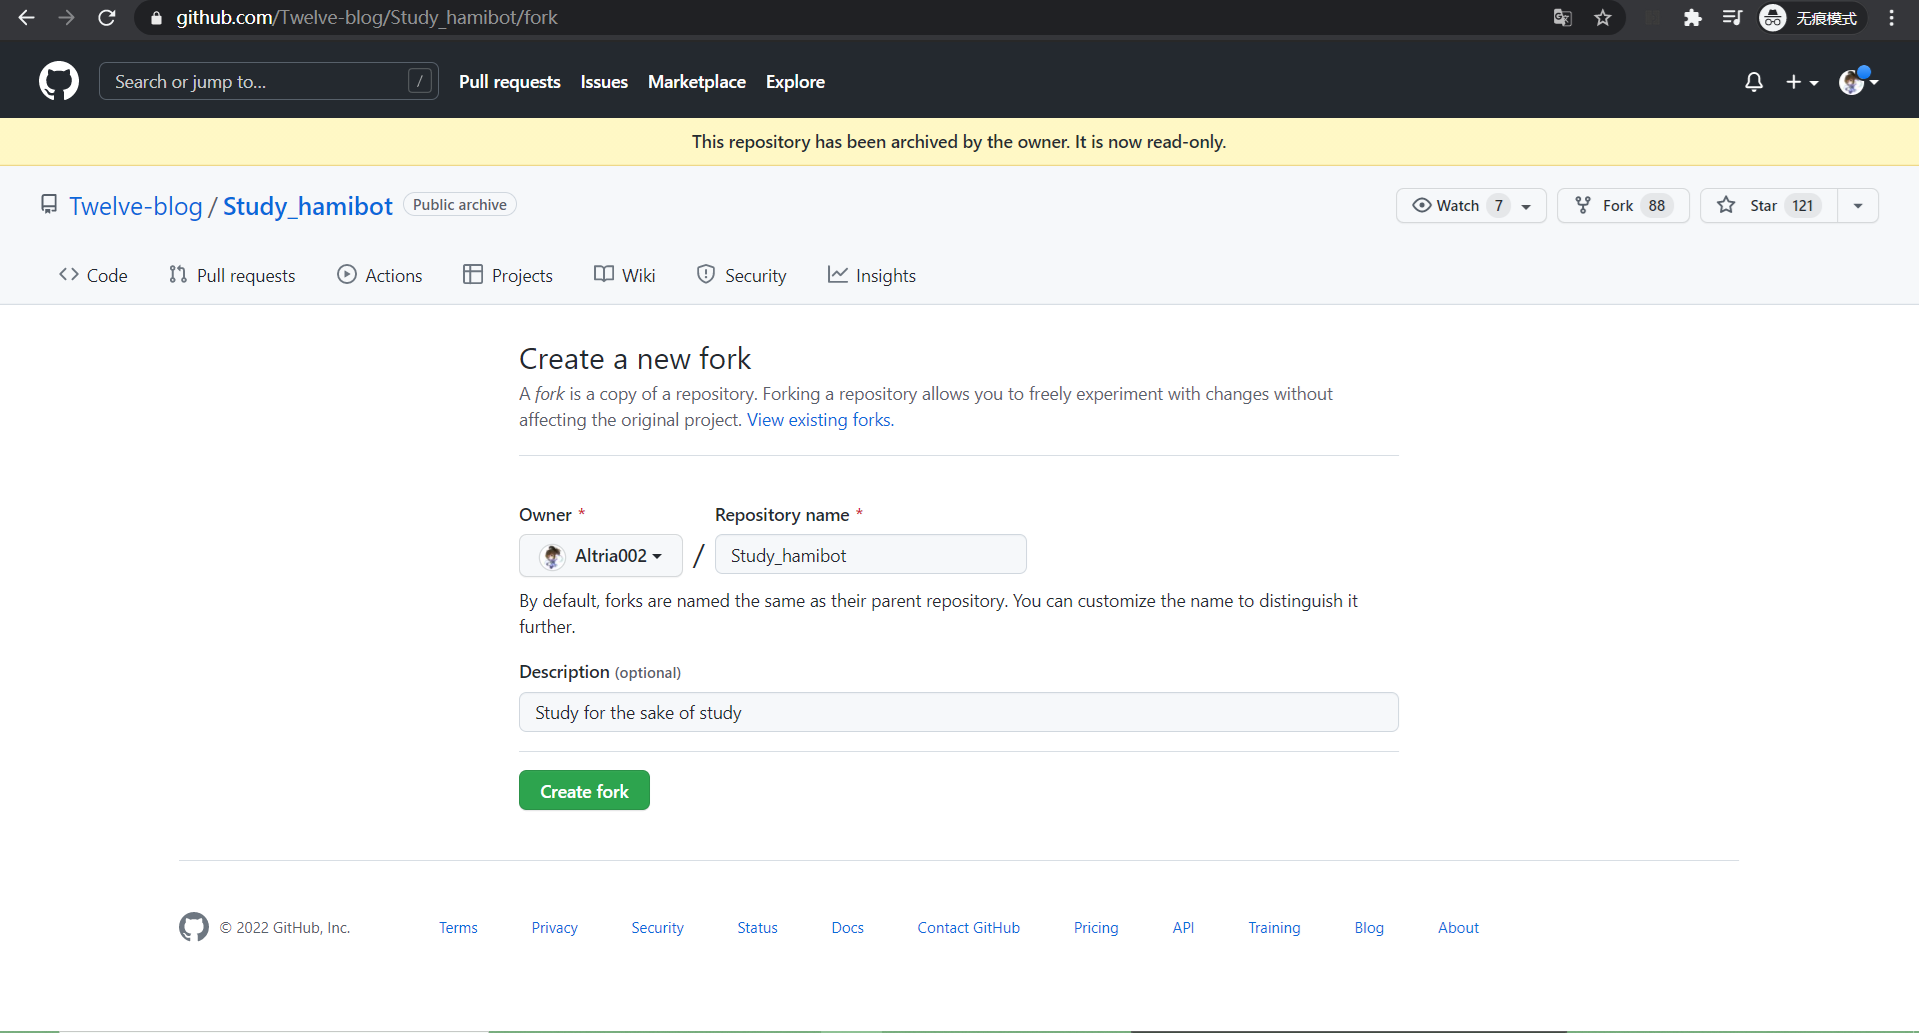Go back using the browser back arrow
Screen dimensions: 1919x1033
point(27,18)
